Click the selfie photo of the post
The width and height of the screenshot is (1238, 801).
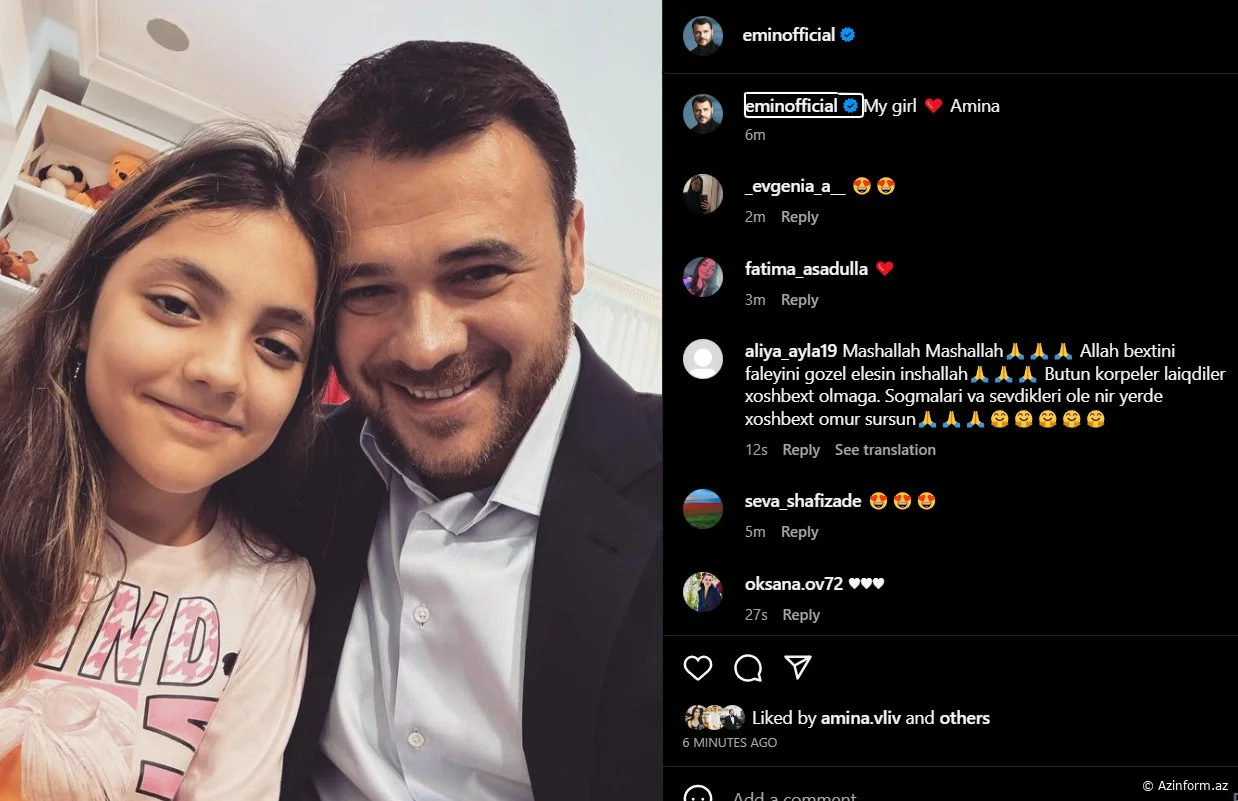tap(331, 400)
